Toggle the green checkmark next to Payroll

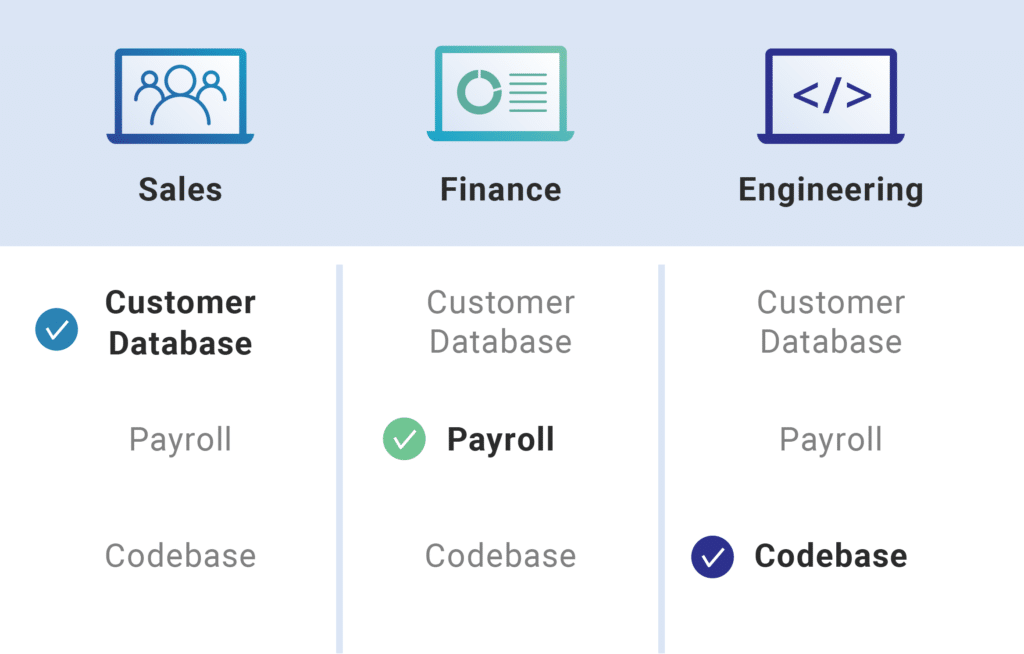(x=404, y=440)
